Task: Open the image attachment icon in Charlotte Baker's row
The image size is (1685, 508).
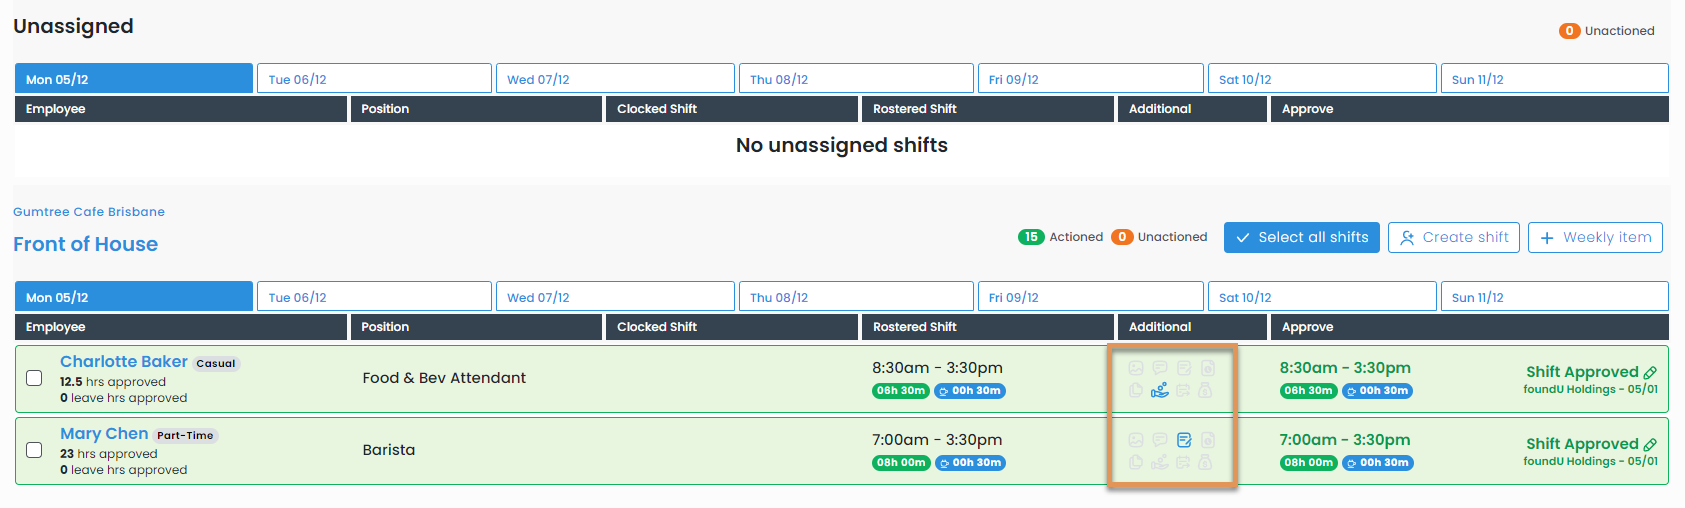Action: (1136, 368)
